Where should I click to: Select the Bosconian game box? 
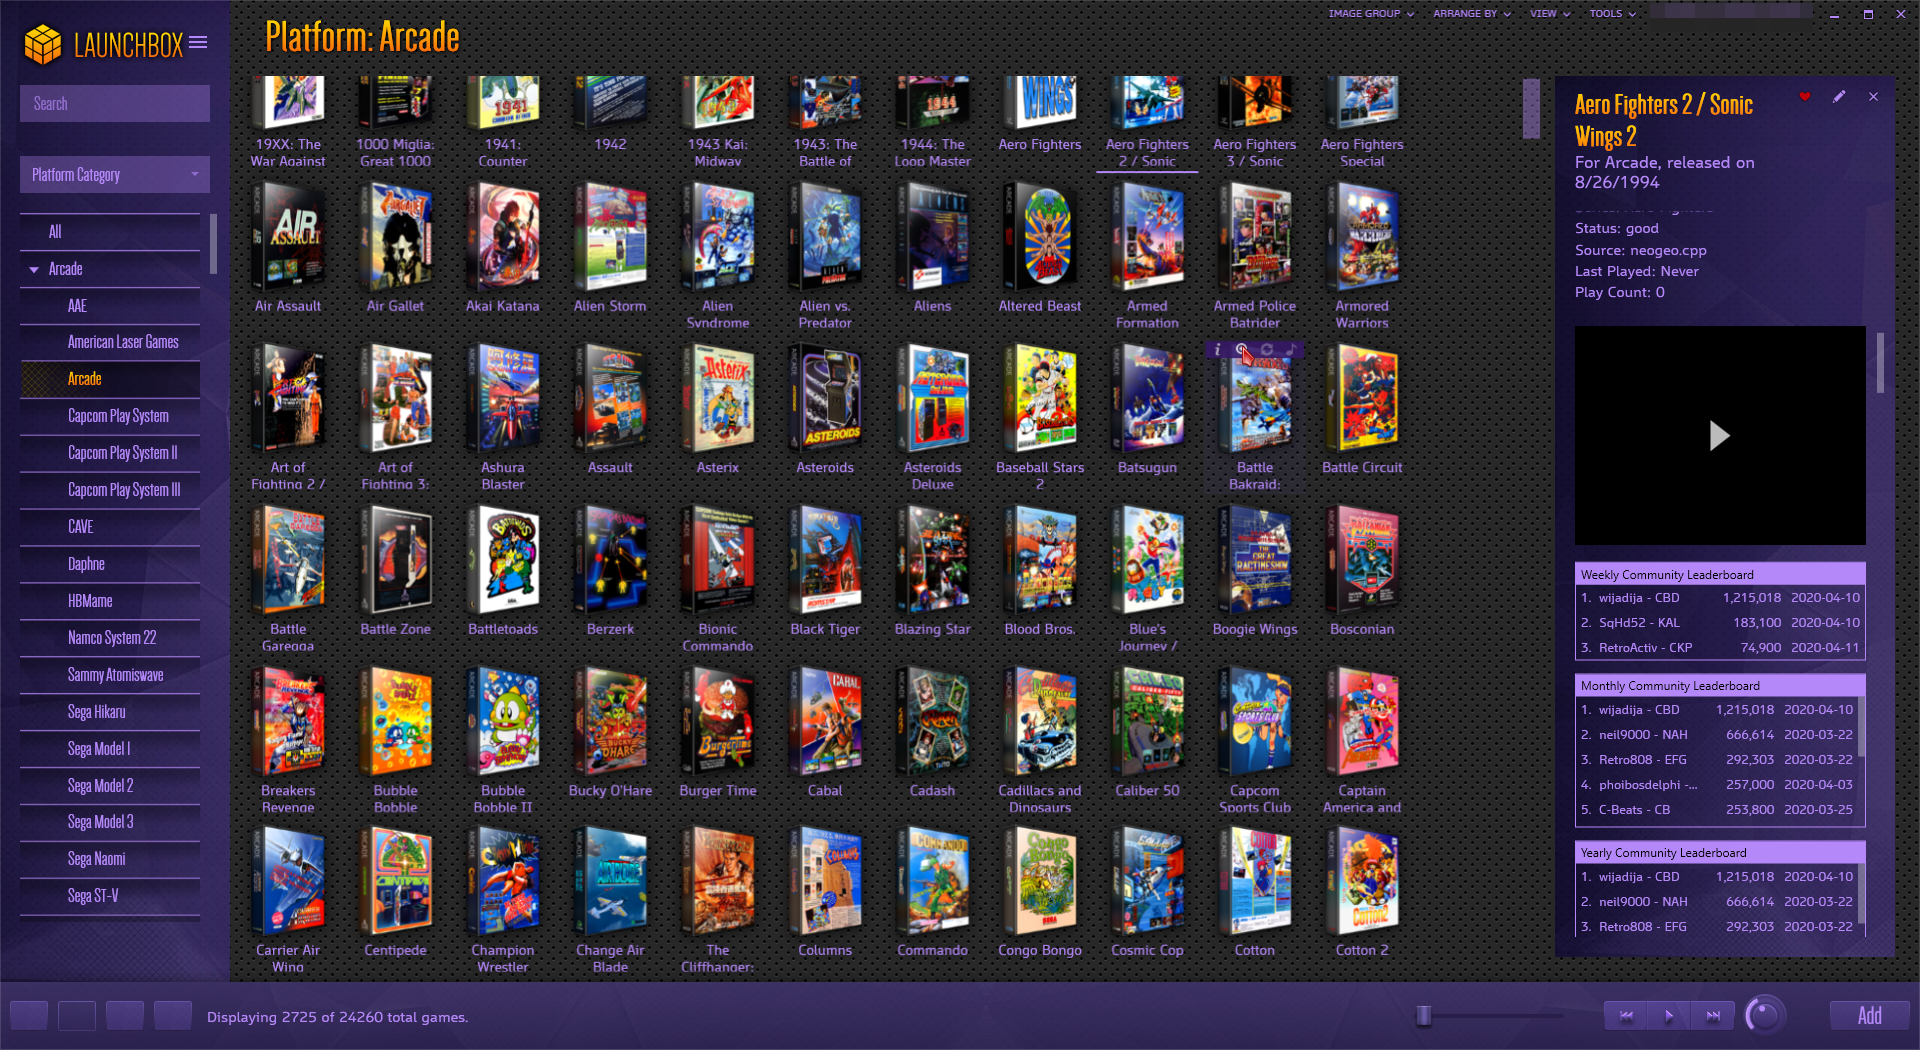pos(1362,560)
